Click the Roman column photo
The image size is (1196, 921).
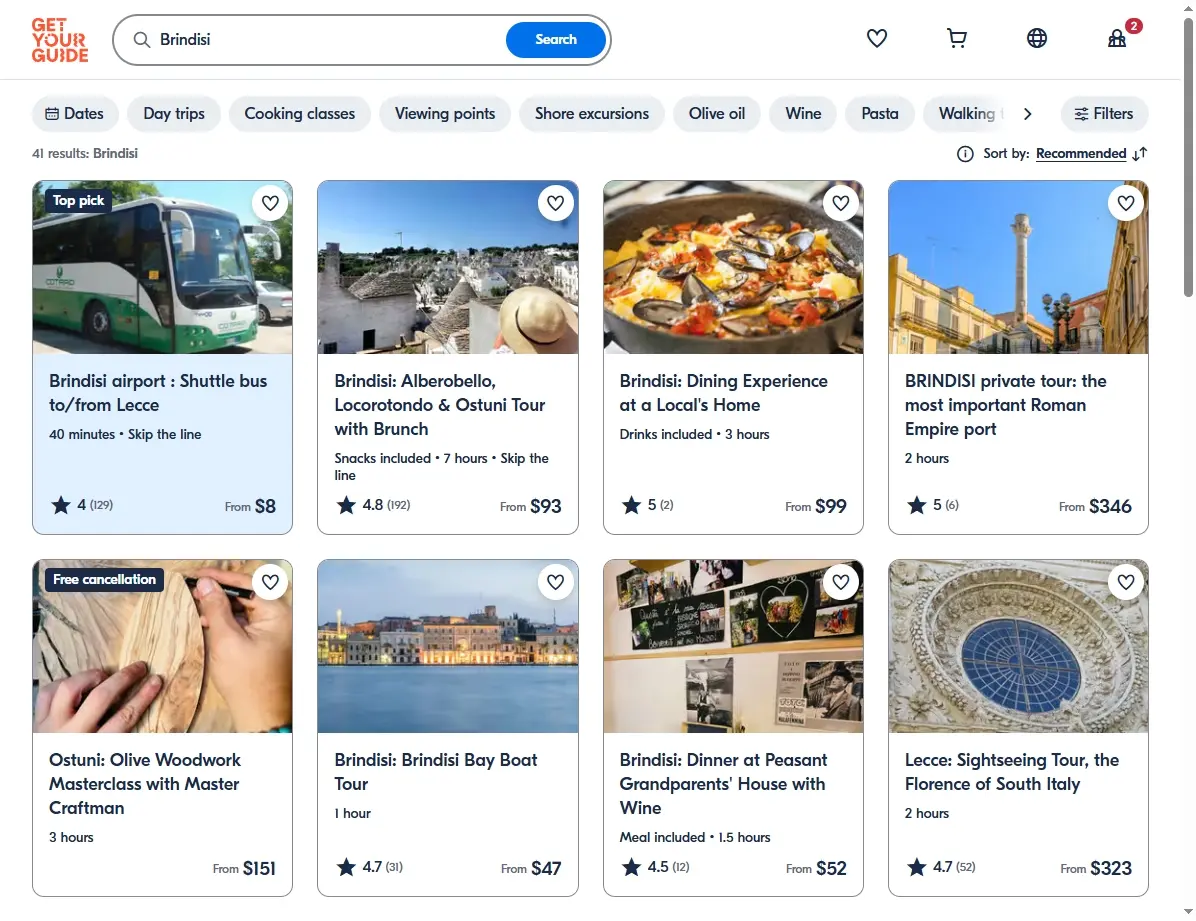(x=1018, y=267)
